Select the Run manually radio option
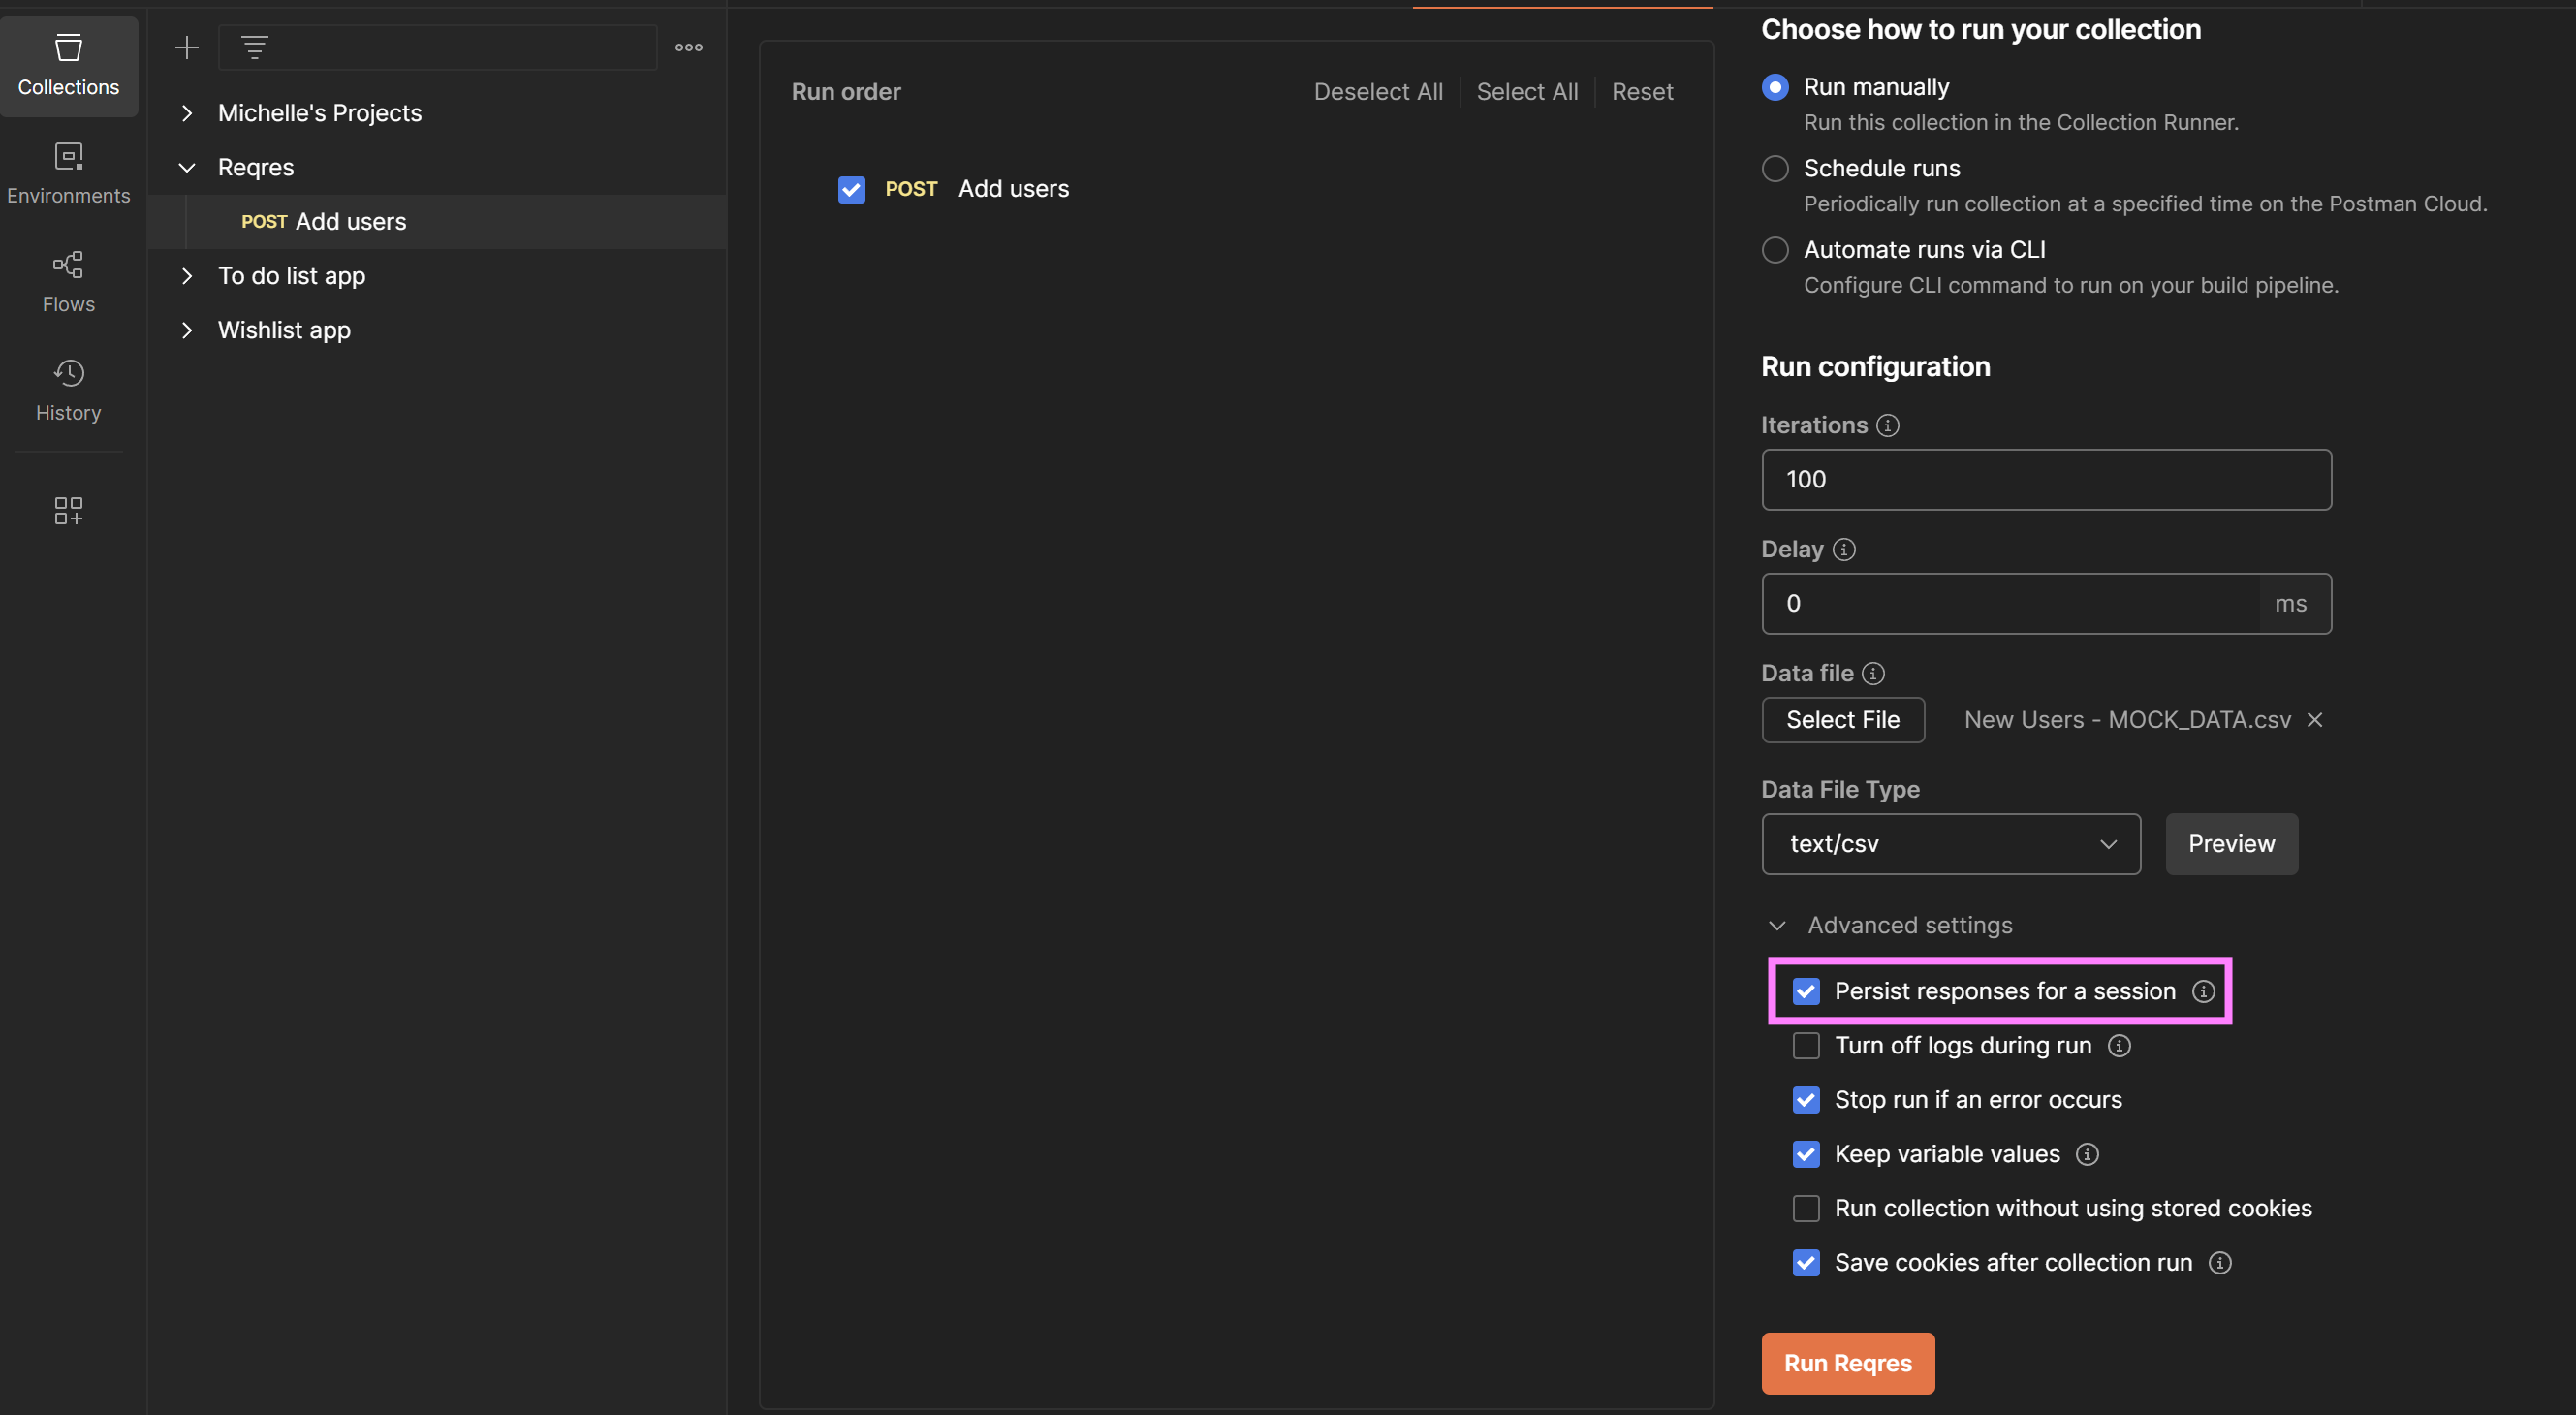2576x1415 pixels. click(1775, 87)
